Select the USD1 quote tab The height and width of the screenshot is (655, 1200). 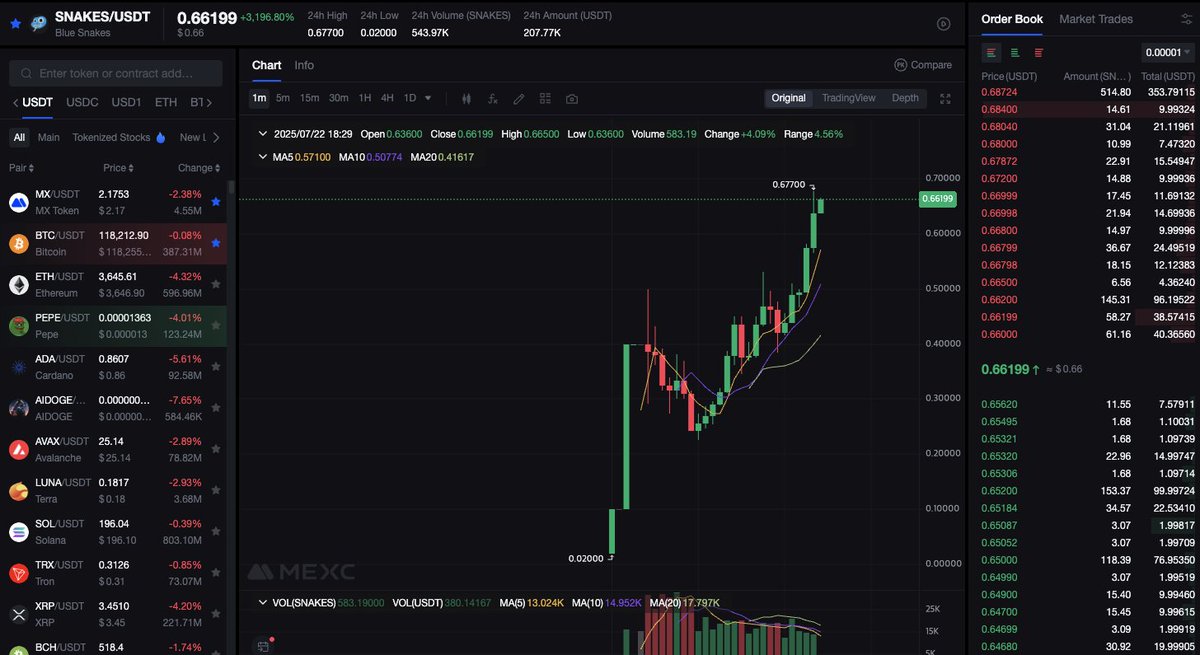coord(126,102)
